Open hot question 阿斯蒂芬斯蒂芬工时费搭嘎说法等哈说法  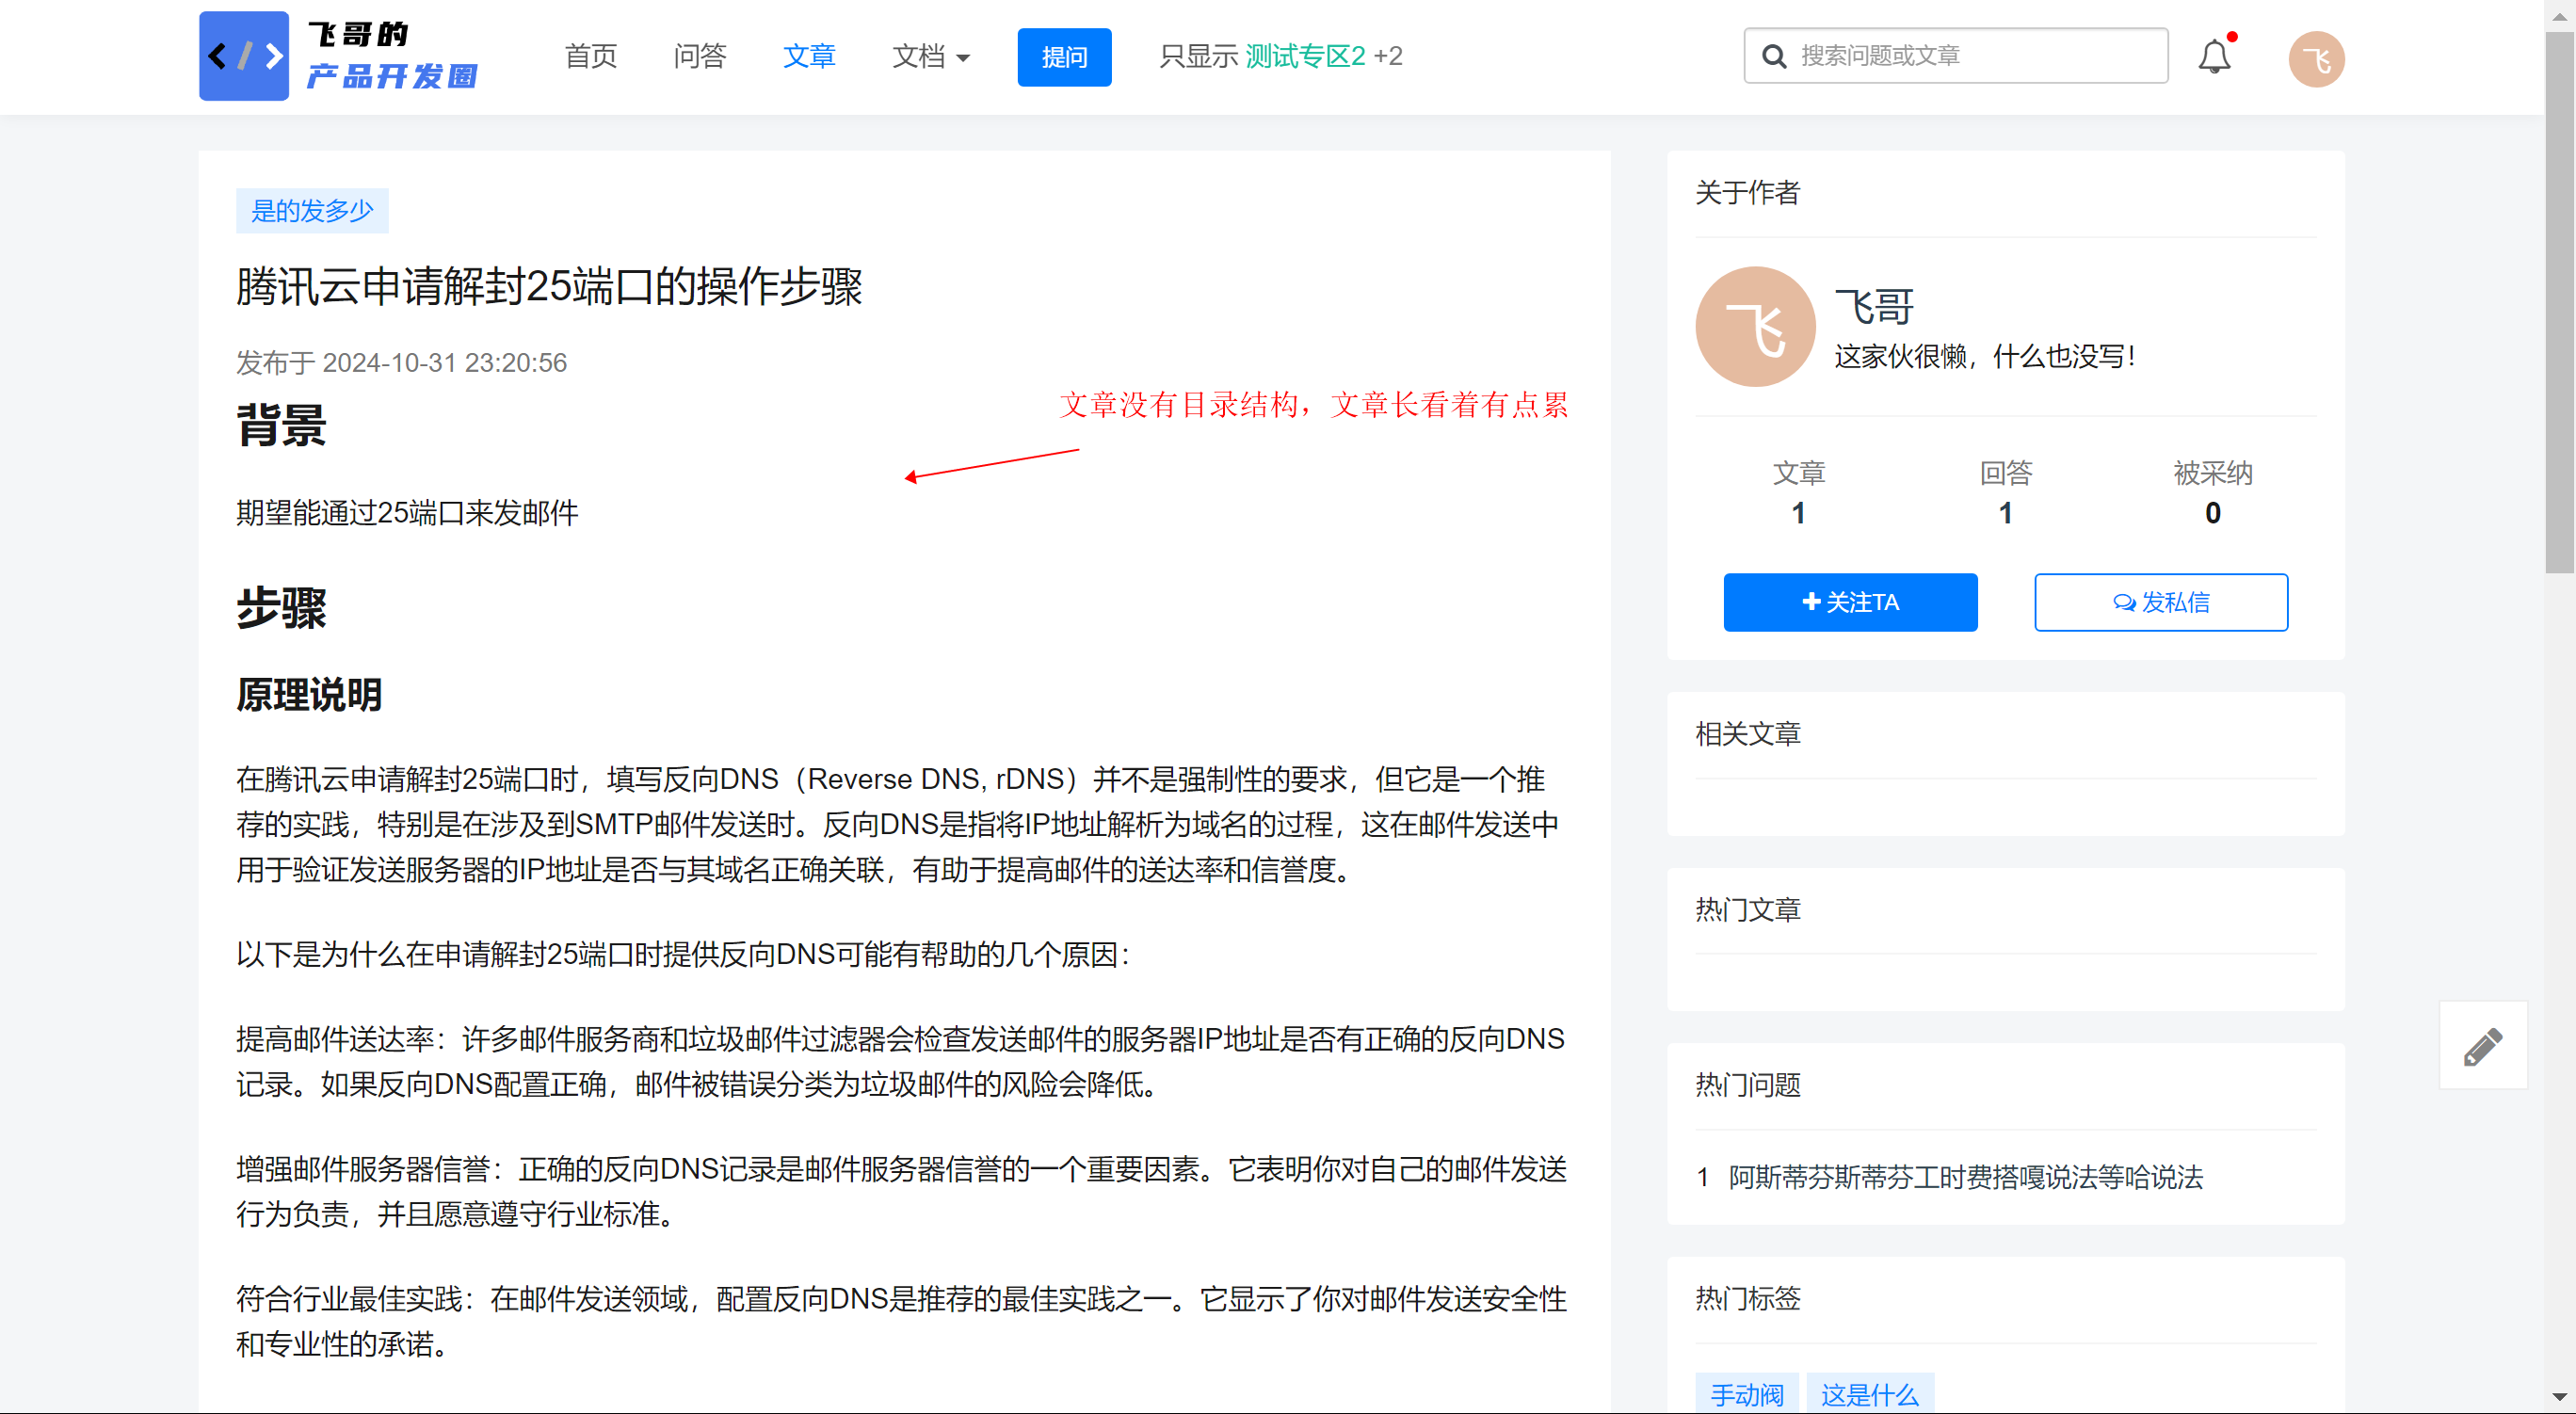pyautogui.click(x=1966, y=1177)
